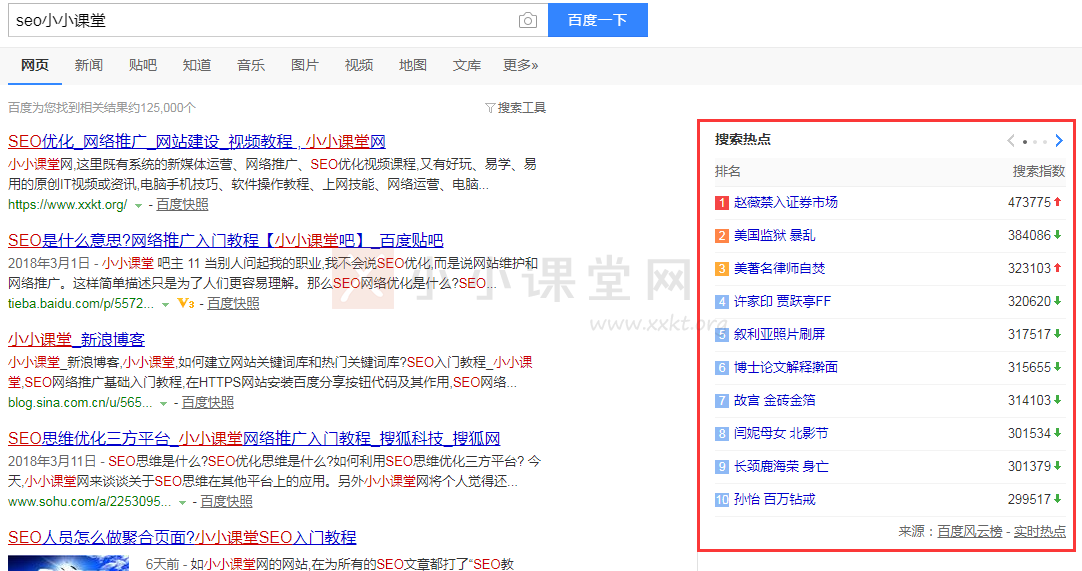
Task: Click the search index value 299517
Action: (1029, 499)
